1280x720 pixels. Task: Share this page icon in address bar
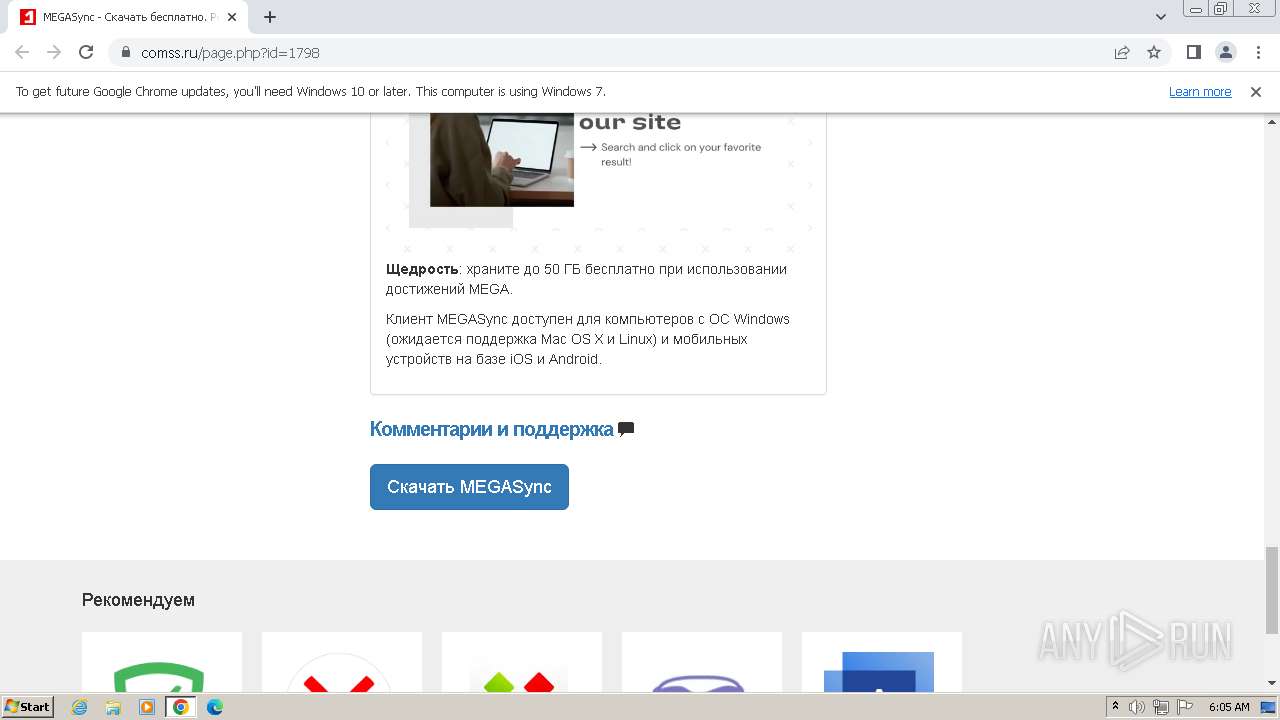pos(1122,52)
